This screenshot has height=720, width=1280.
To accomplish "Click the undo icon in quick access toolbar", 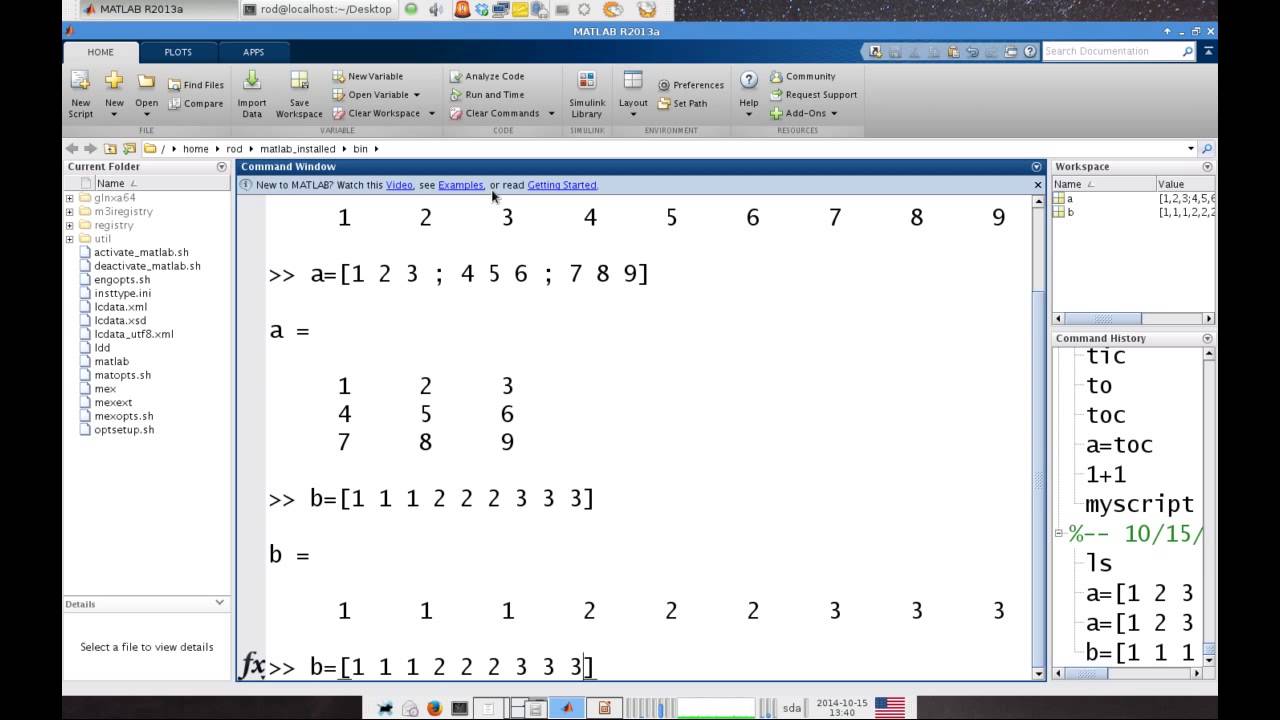I will point(972,52).
